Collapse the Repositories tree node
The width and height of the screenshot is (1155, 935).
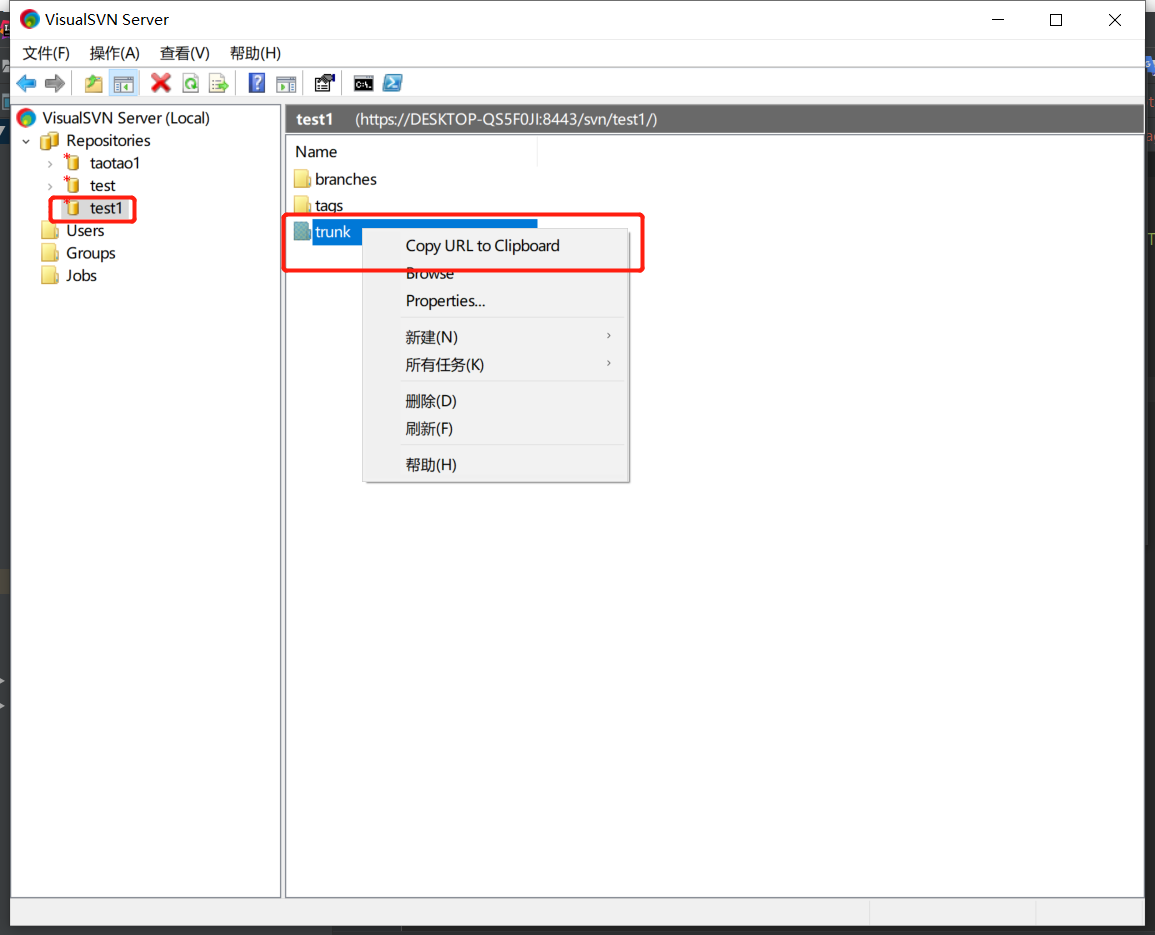(x=27, y=141)
